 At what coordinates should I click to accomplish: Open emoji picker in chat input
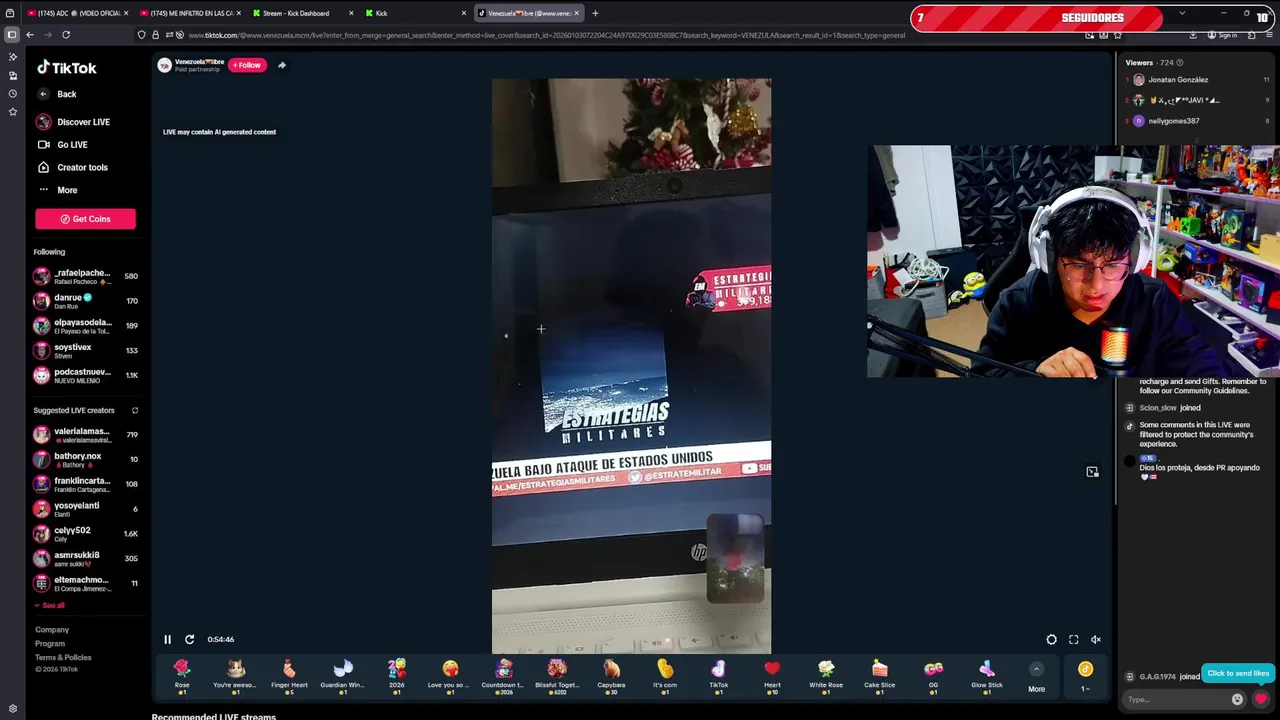[1237, 700]
